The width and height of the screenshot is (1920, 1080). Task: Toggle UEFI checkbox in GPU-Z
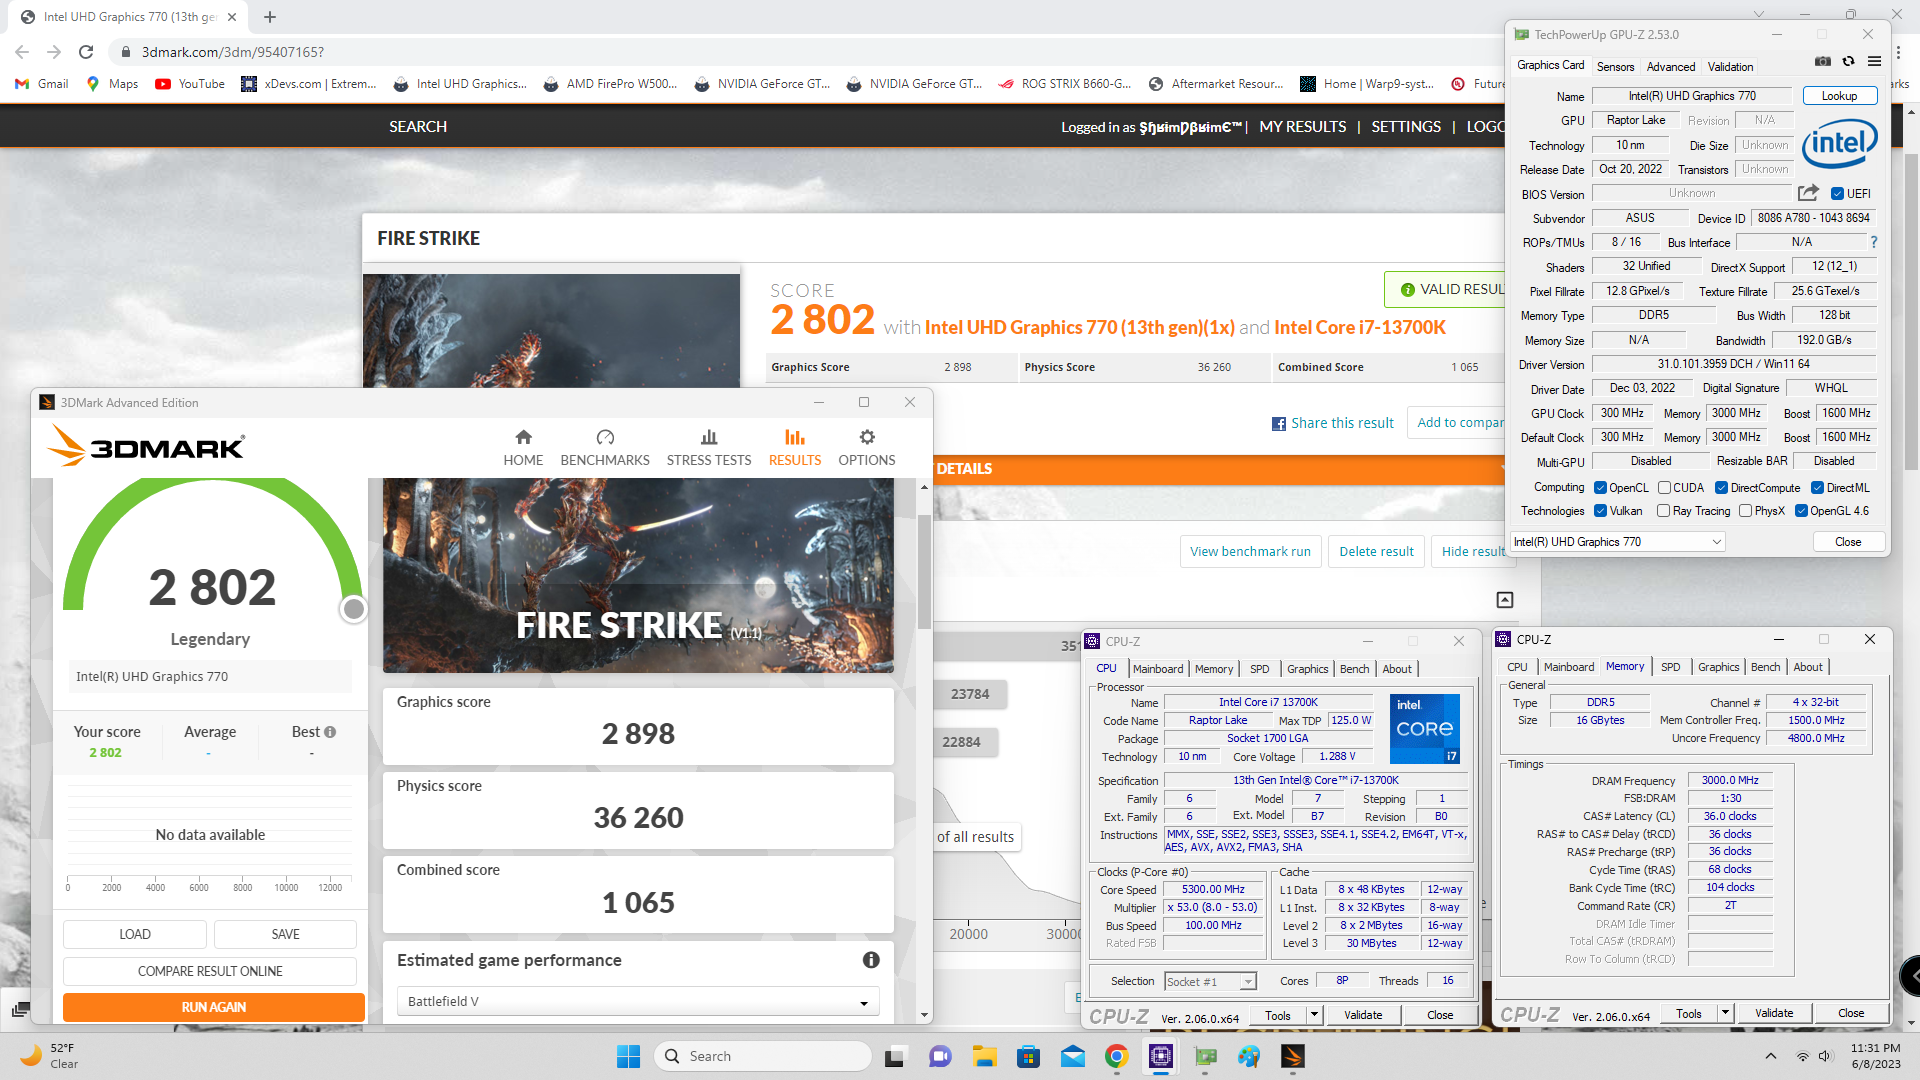point(1837,194)
